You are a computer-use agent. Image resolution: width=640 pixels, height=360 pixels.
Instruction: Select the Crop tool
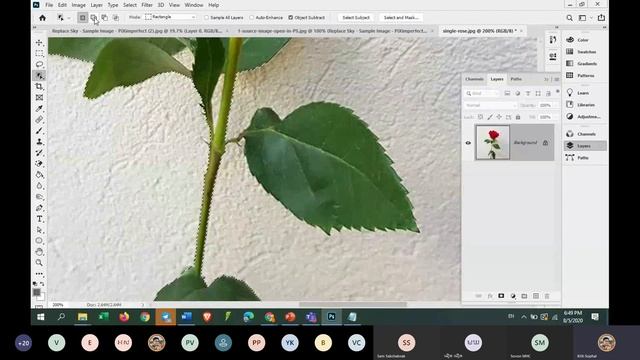point(39,87)
